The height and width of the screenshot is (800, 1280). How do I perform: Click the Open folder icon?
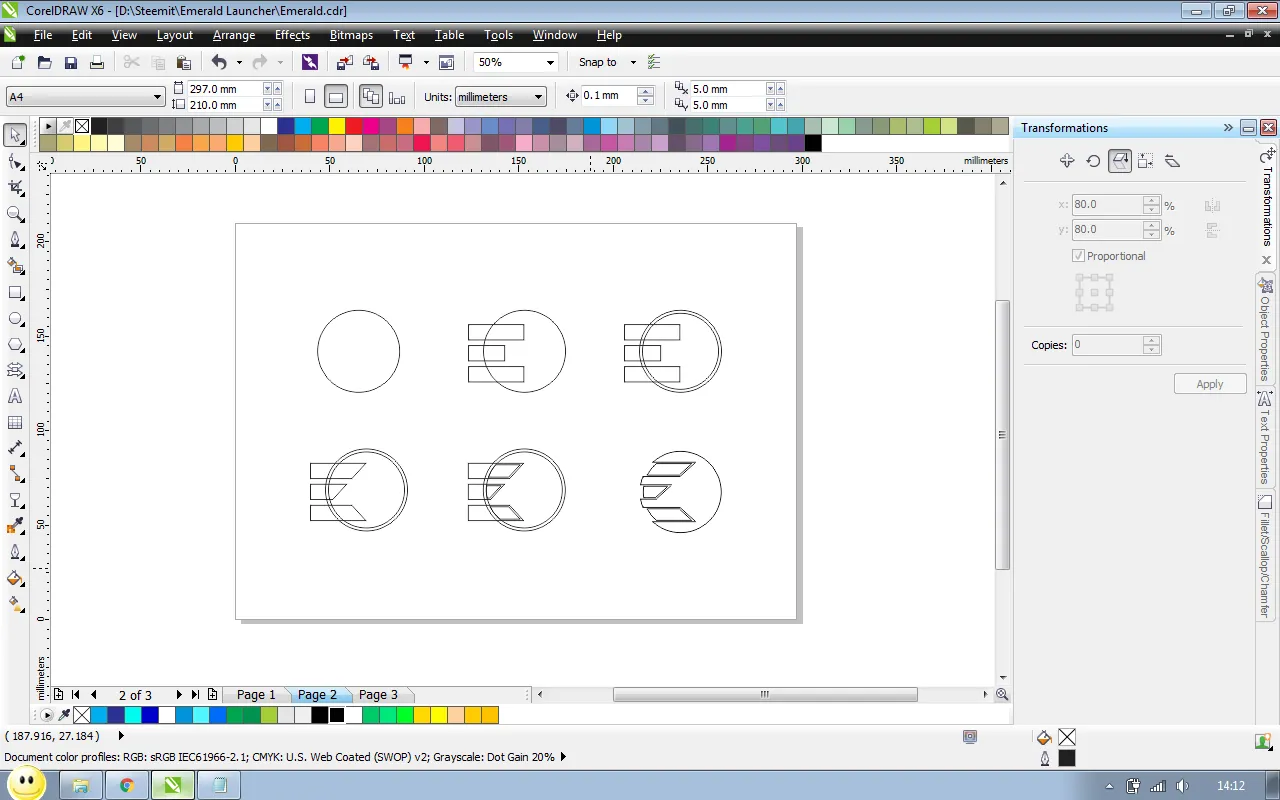pos(44,62)
